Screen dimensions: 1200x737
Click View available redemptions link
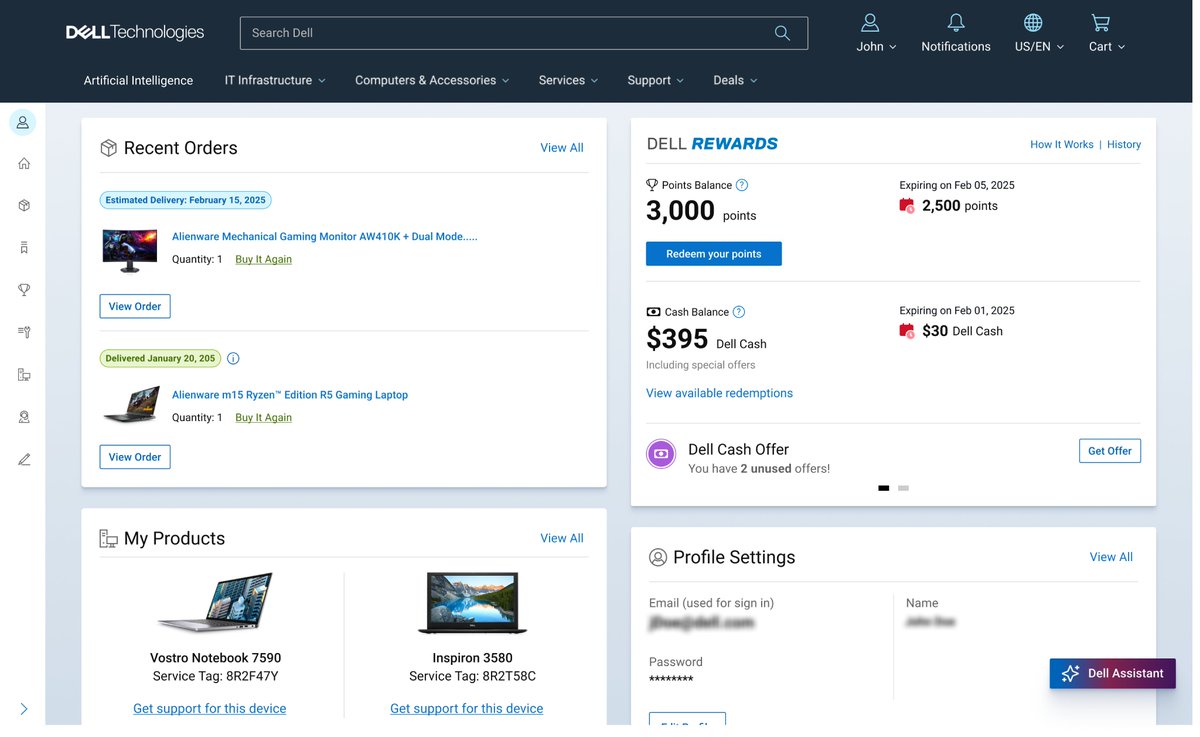tap(719, 393)
